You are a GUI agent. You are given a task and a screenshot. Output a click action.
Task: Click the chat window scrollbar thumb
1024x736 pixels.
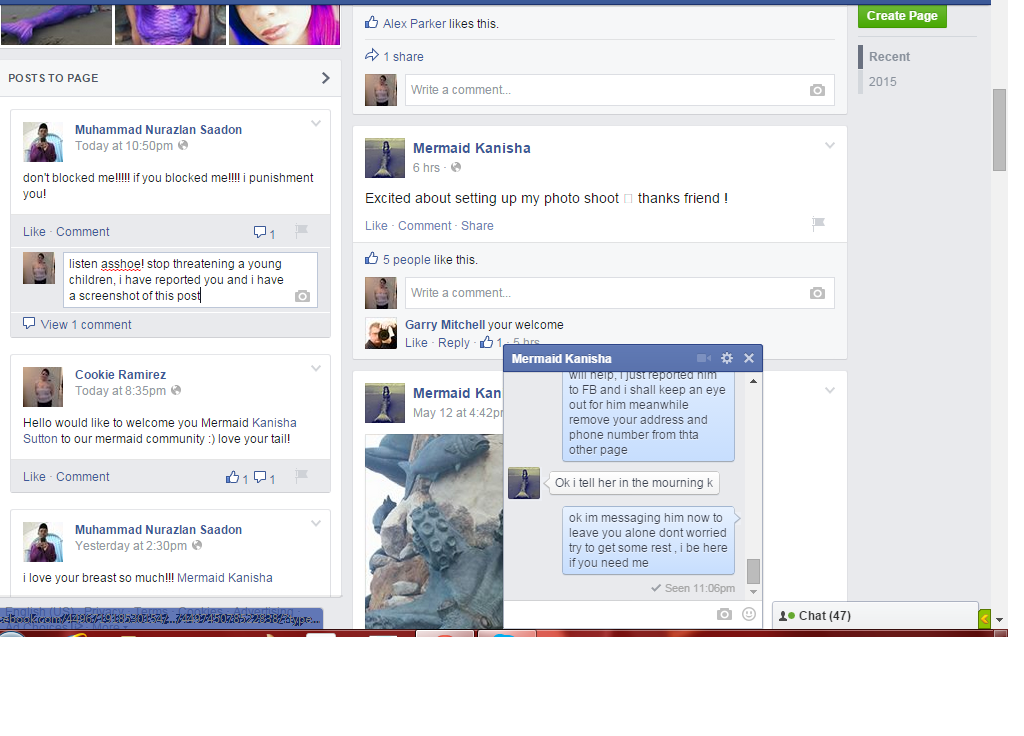point(753,571)
